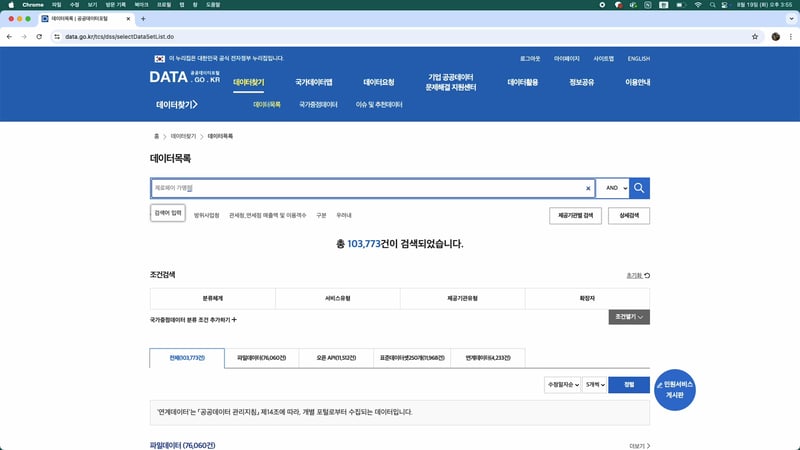Click the blue magnifier search button
This screenshot has height=450, width=800.
640,188
